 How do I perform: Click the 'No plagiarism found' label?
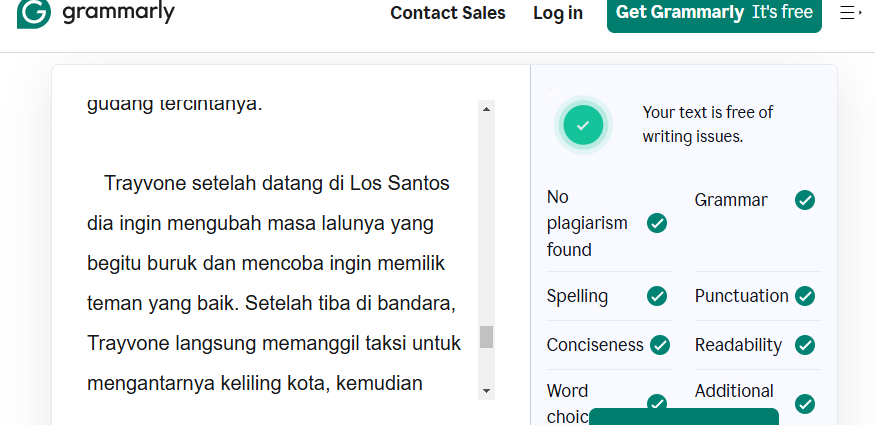587,223
